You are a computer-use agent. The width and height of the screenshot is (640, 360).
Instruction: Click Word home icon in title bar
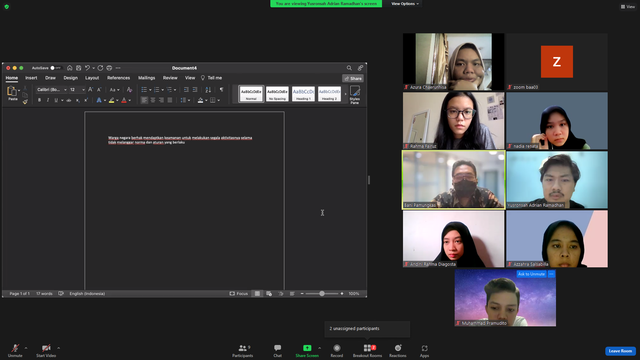pyautogui.click(x=70, y=68)
